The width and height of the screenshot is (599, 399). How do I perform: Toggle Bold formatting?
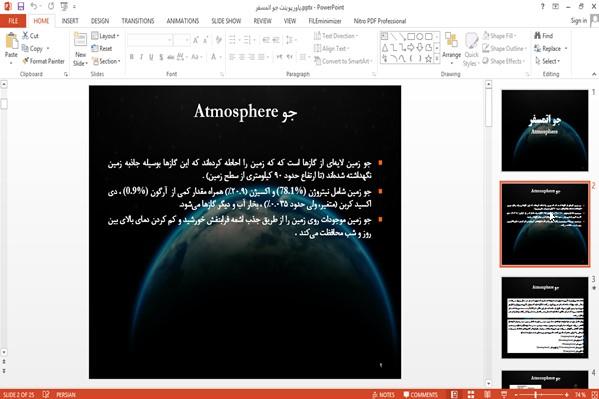[x=131, y=57]
